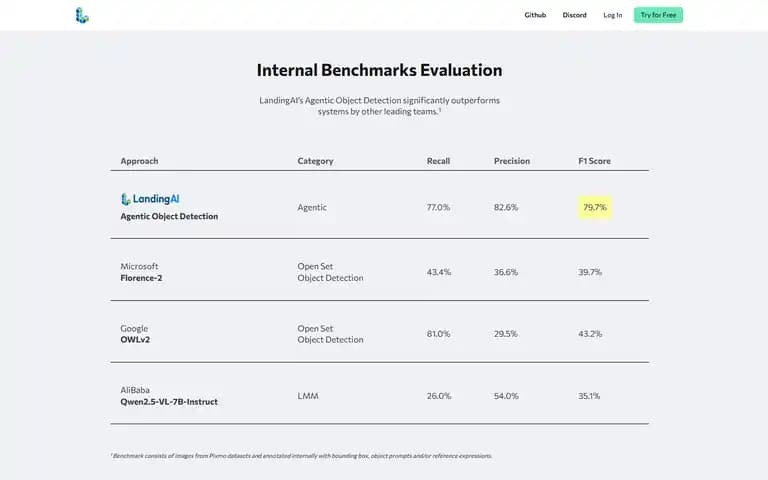Click the 26.0% recall value

(438, 396)
